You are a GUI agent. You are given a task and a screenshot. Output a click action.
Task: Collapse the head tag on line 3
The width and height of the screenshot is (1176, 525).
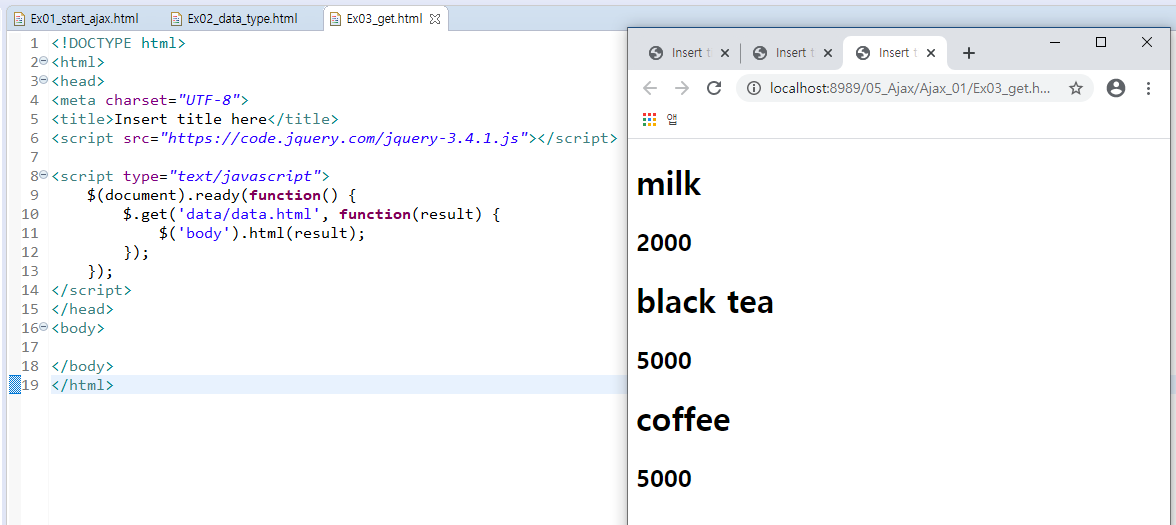pyautogui.click(x=44, y=80)
